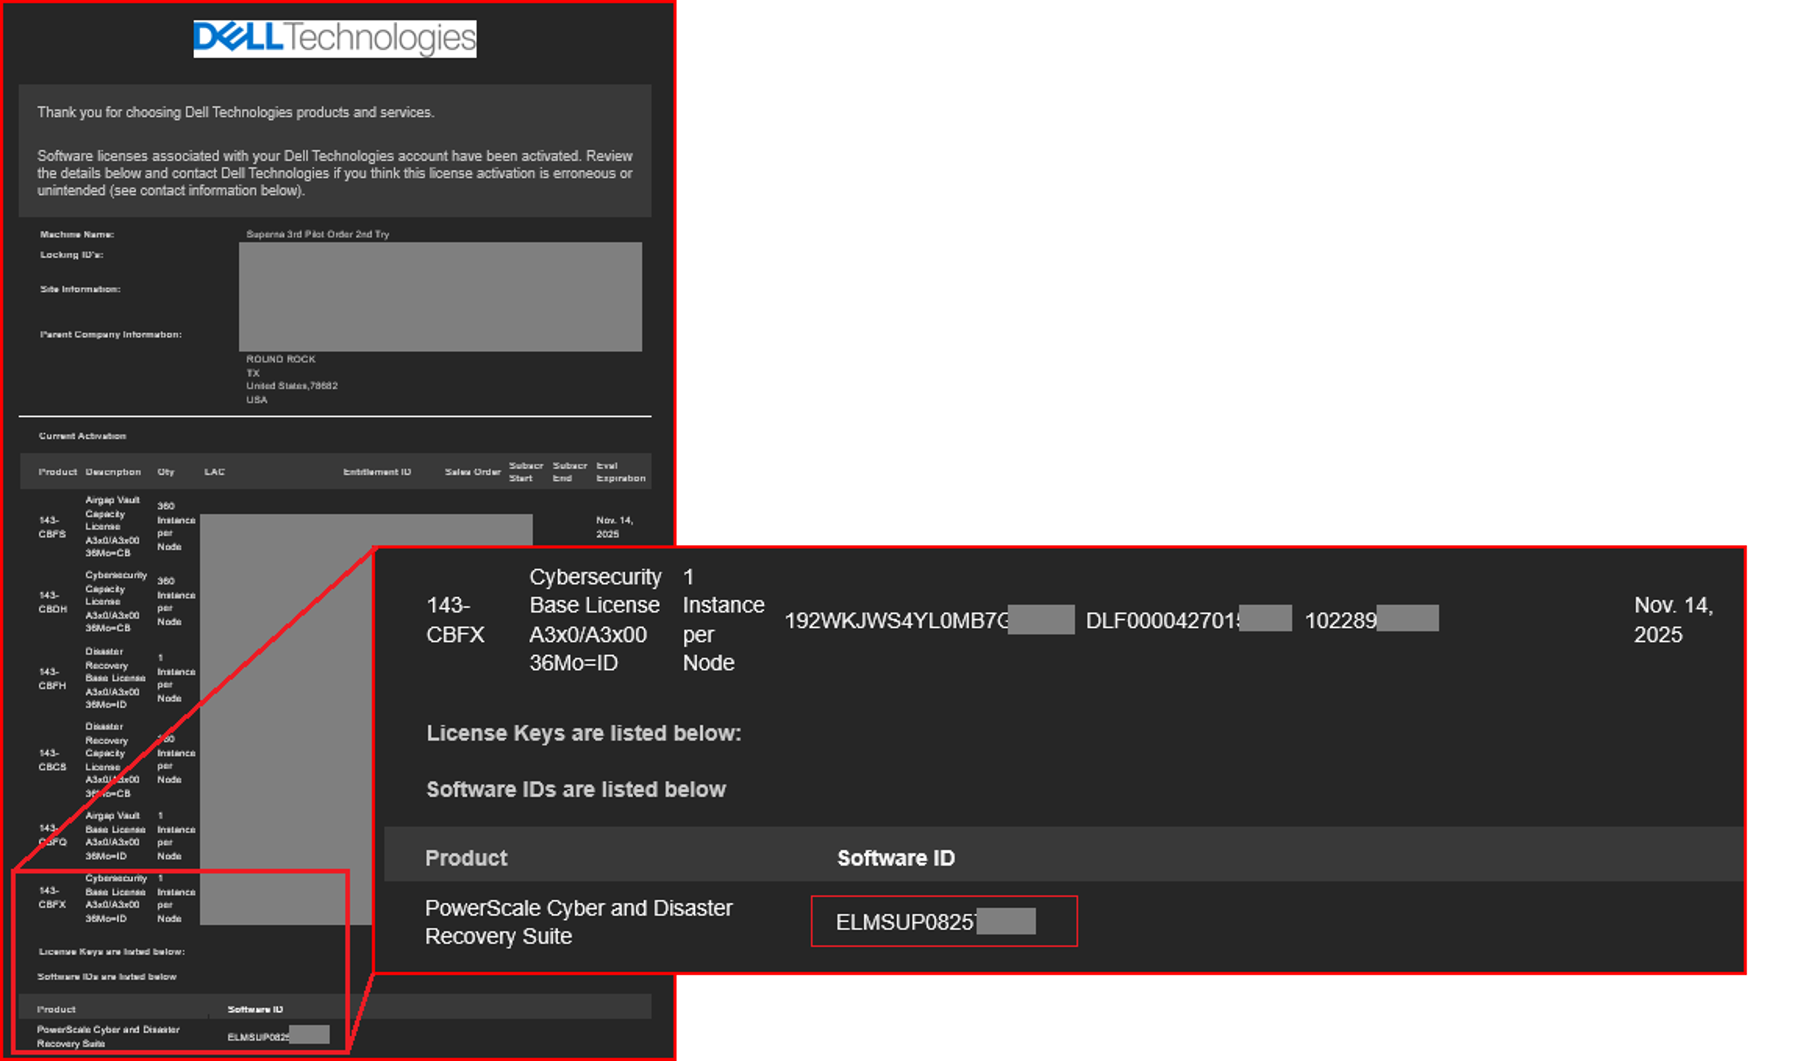Click the 'Software ID' header in the enlarged callout
Screen dimensions: 1800x1061
tap(896, 858)
